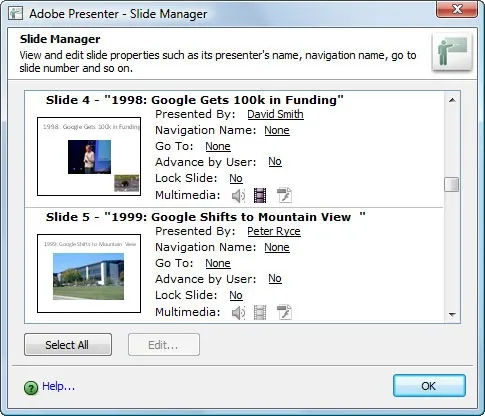Click the scrollbar up arrow
Viewport: 485px width, 416px height.
[452, 100]
